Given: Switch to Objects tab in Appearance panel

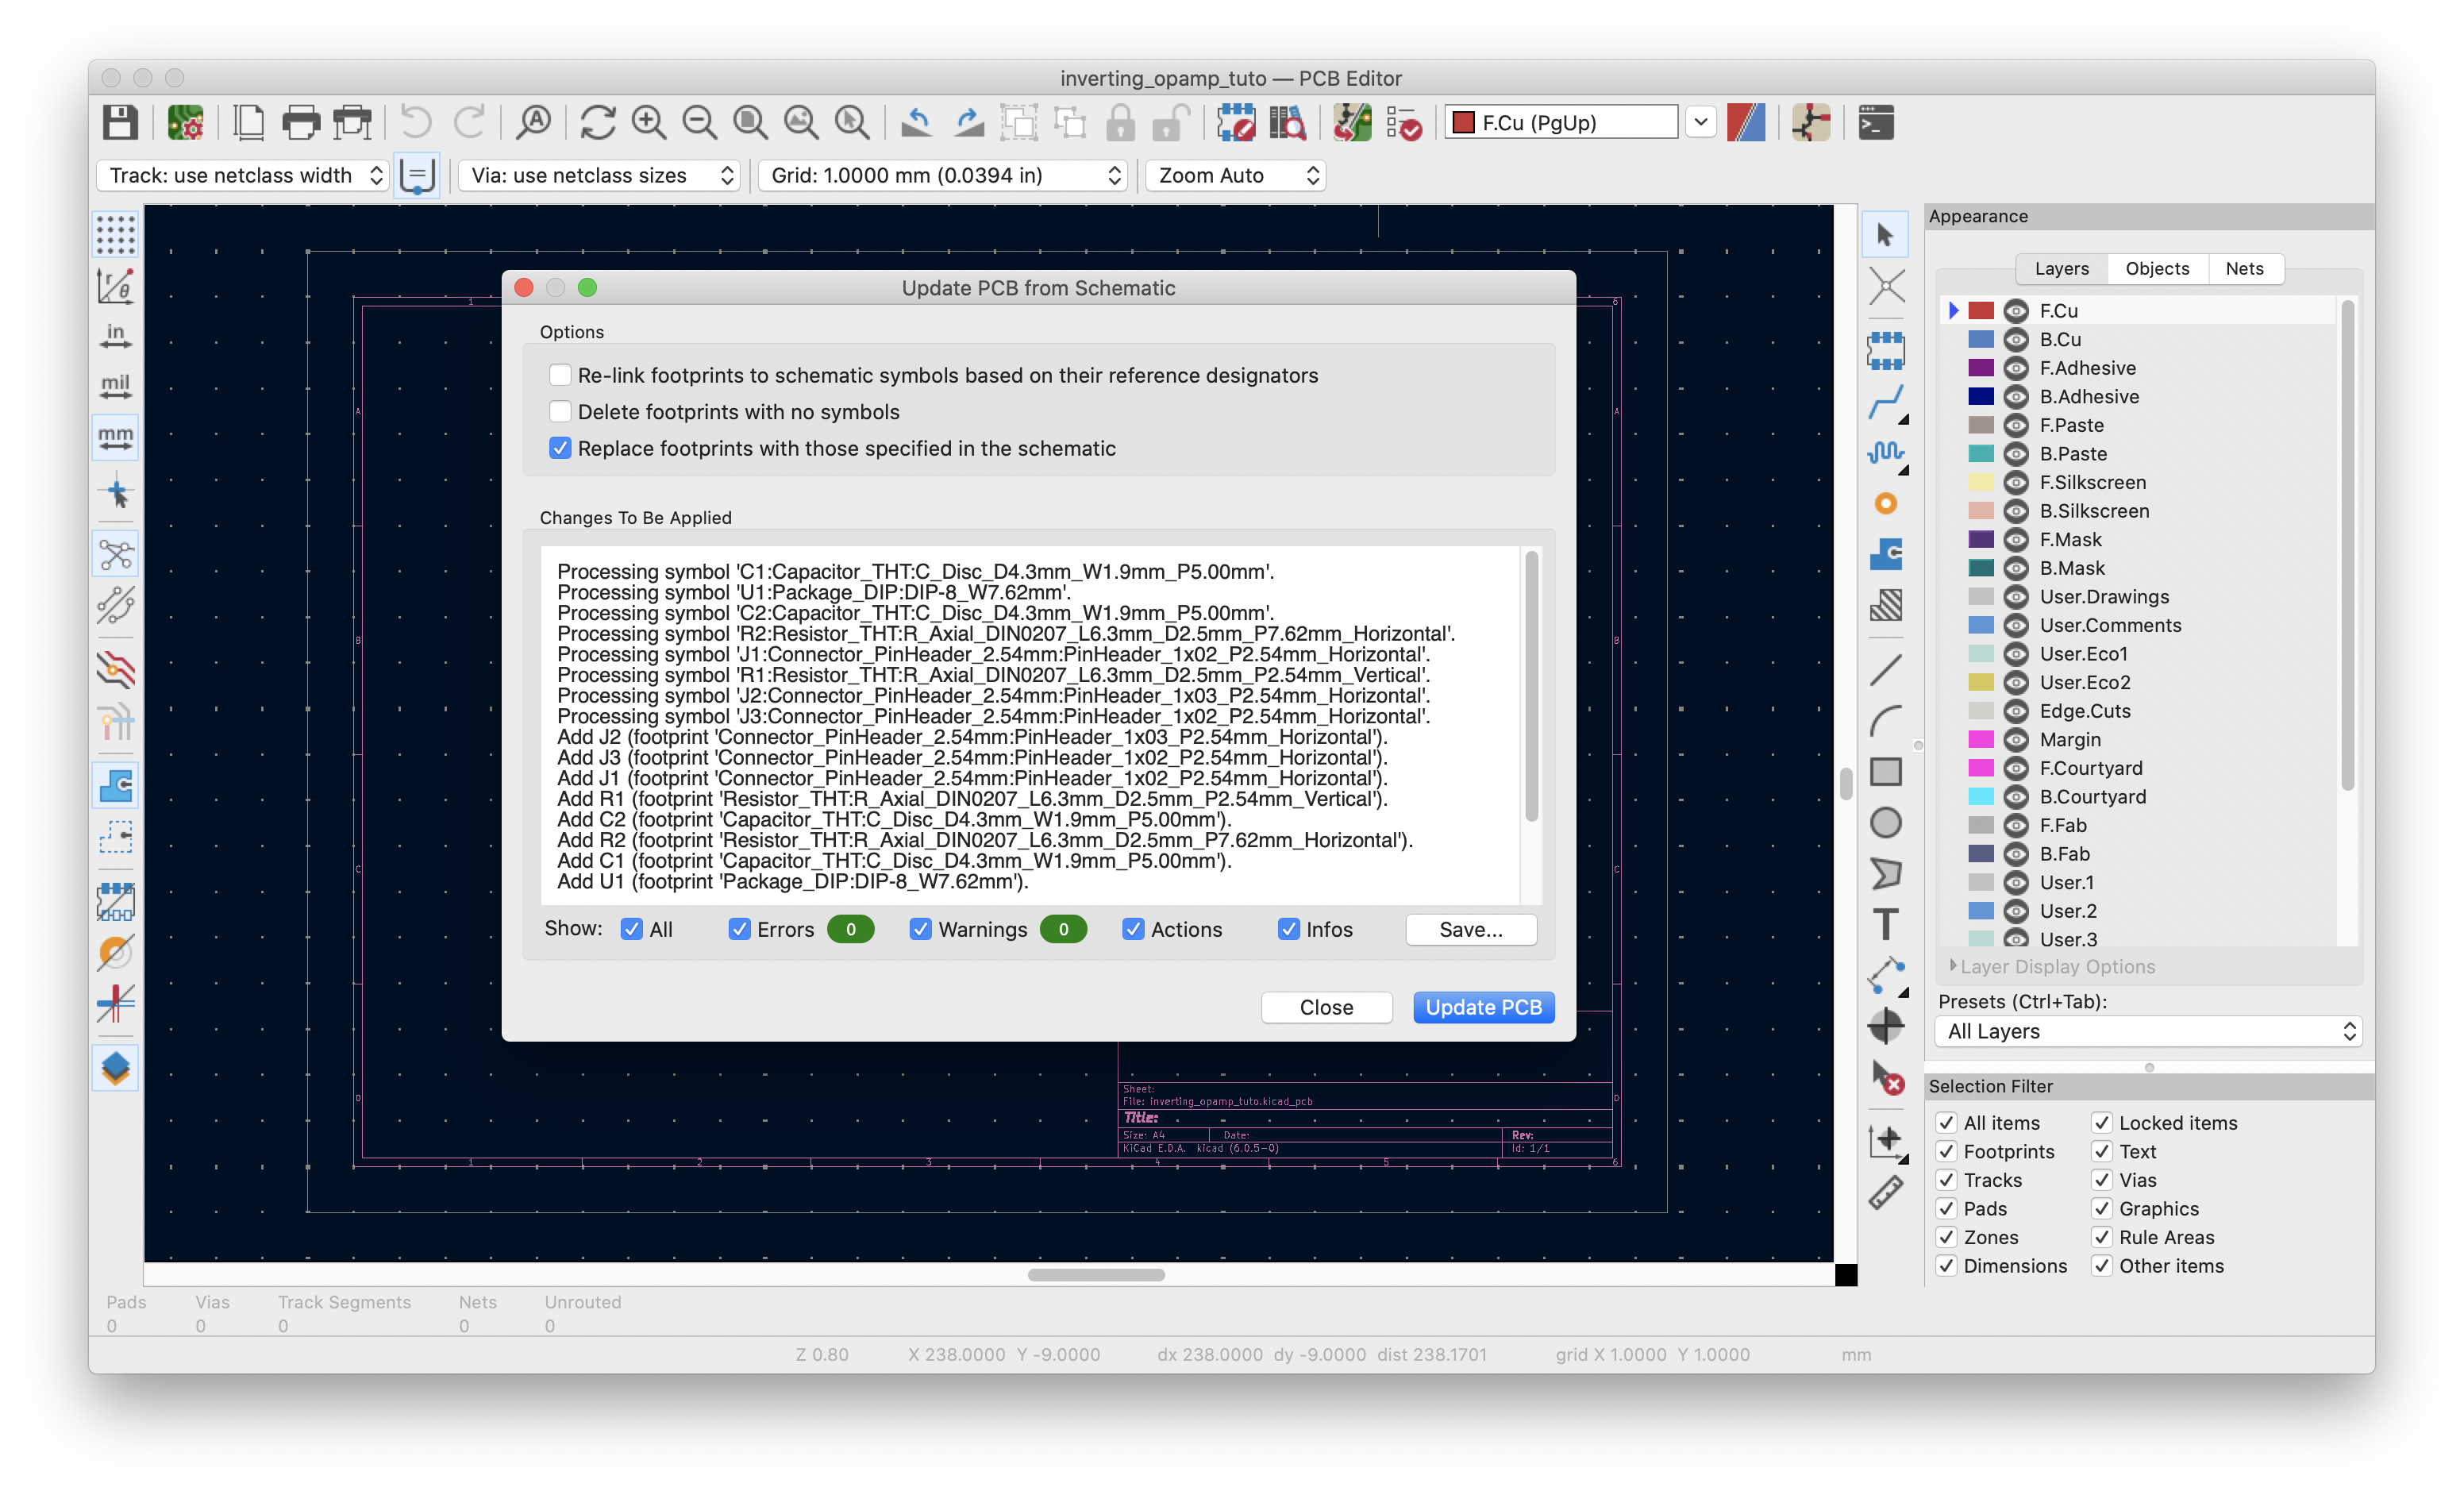Looking at the screenshot, I should click(2156, 268).
